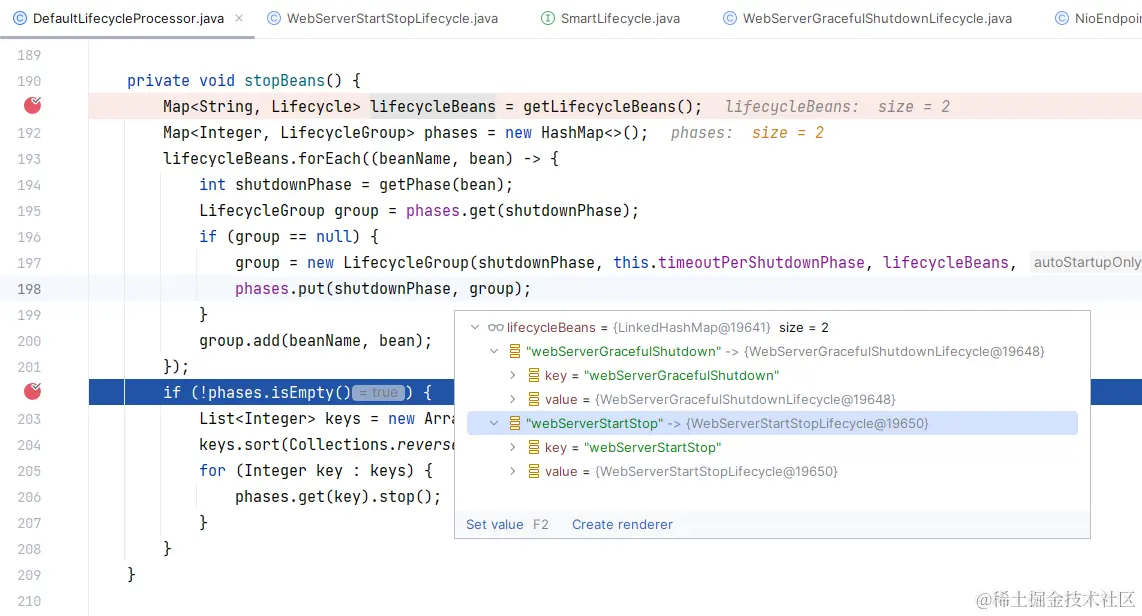Collapse the lifecycleBeans root node

tap(475, 328)
